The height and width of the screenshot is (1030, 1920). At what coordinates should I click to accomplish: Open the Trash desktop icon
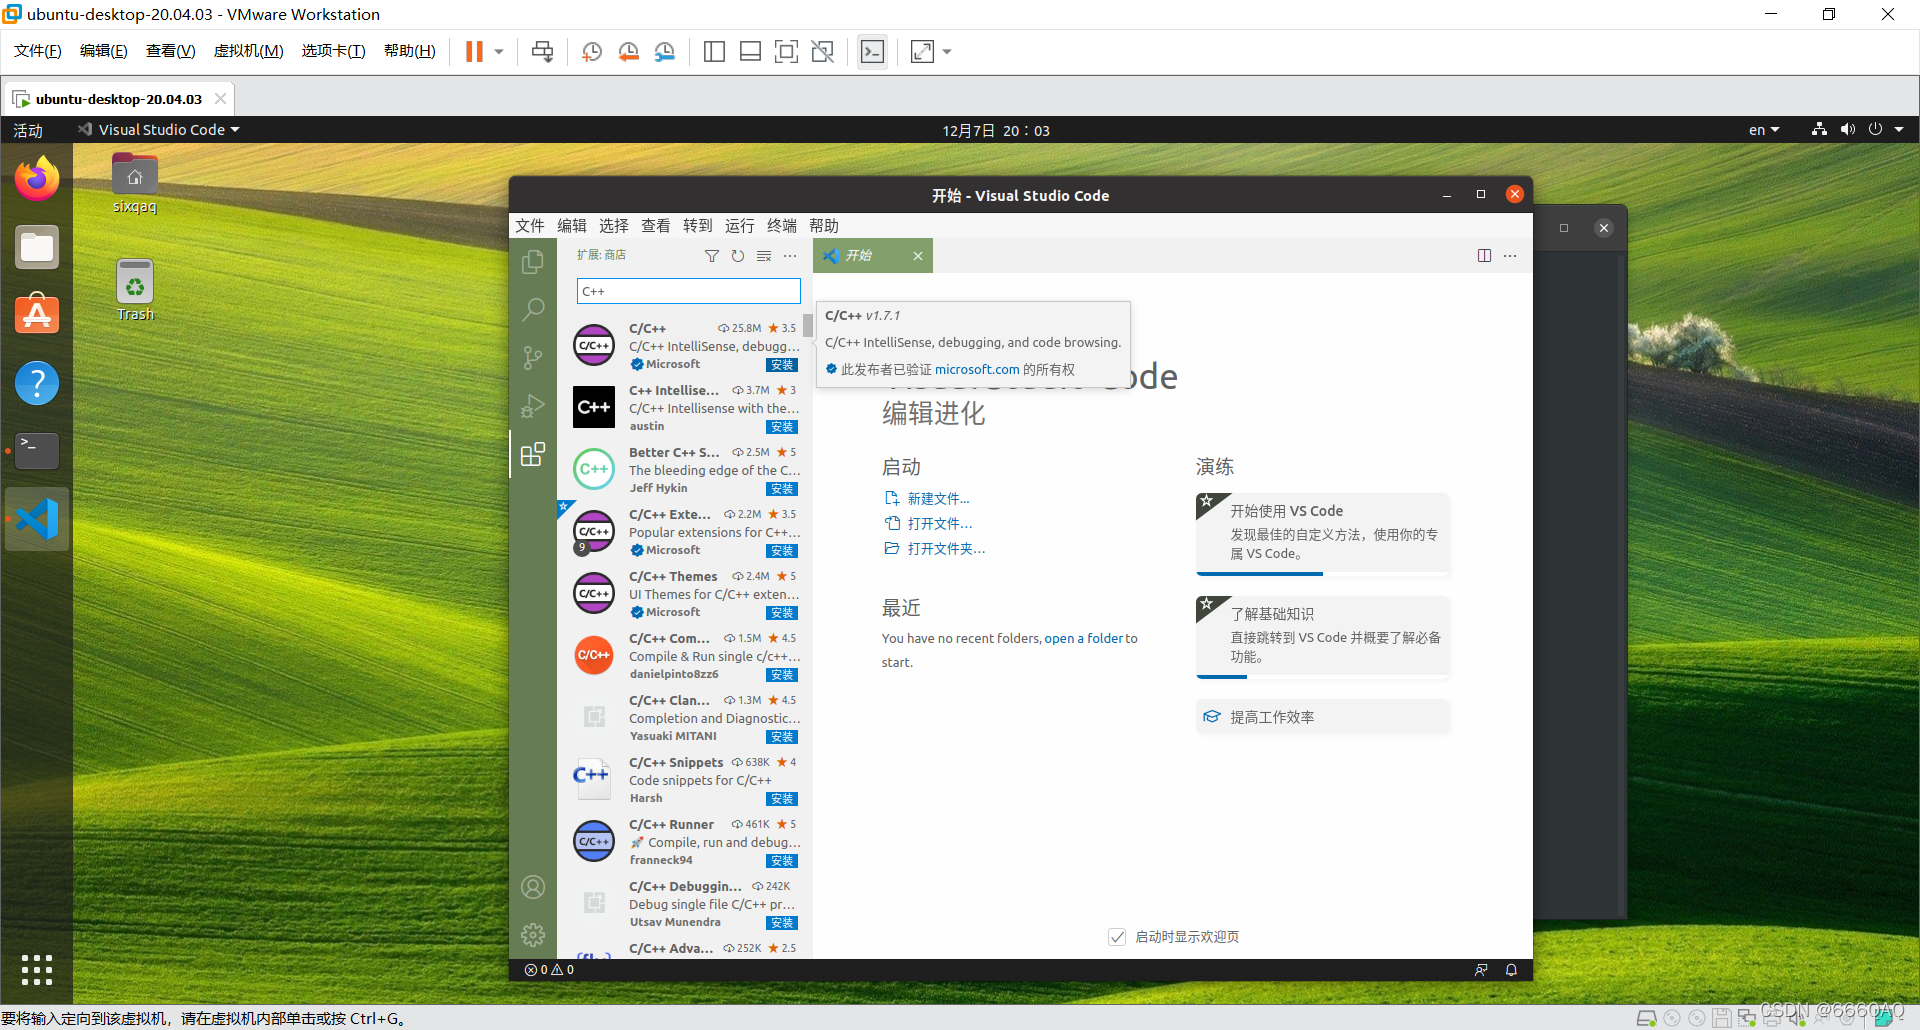[x=135, y=290]
